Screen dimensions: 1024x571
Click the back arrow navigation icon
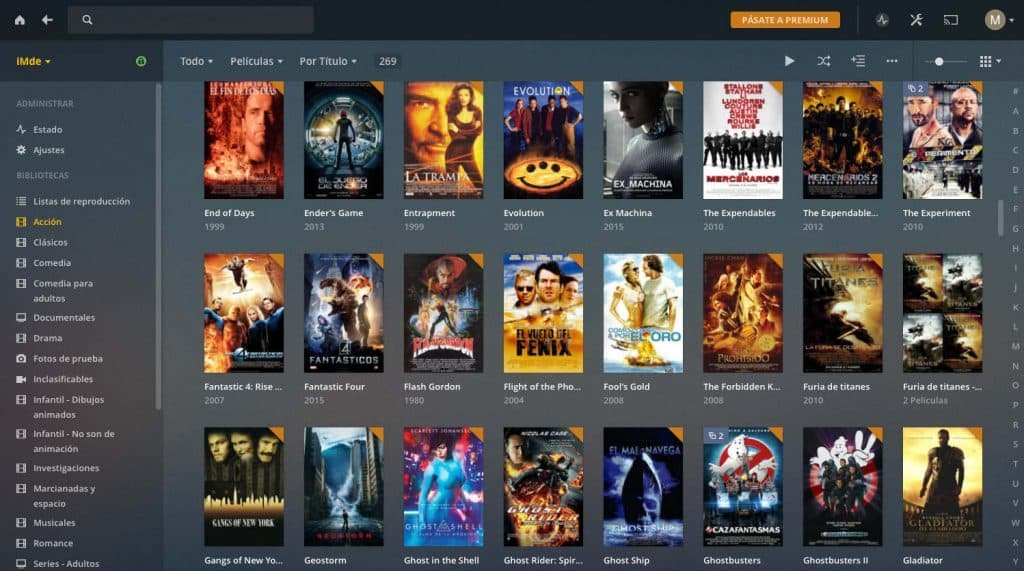[47, 20]
